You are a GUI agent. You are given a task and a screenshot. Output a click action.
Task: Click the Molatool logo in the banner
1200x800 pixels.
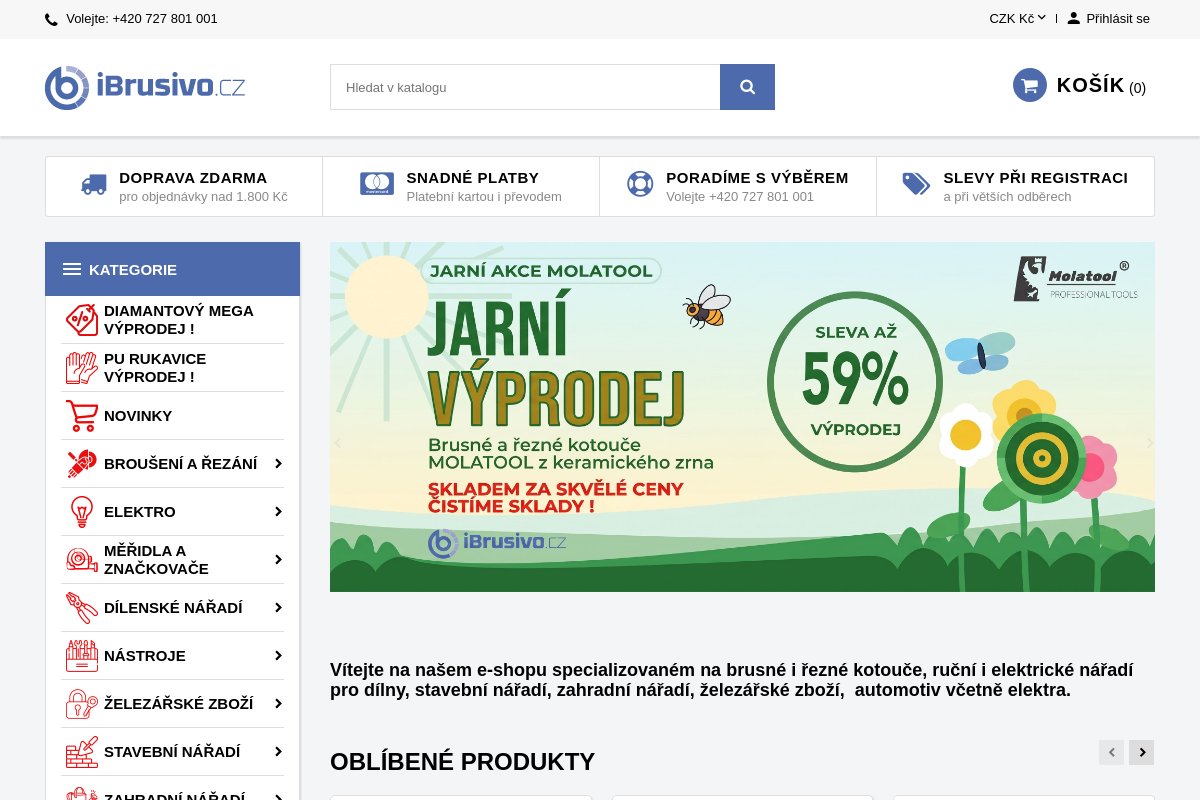(1075, 279)
